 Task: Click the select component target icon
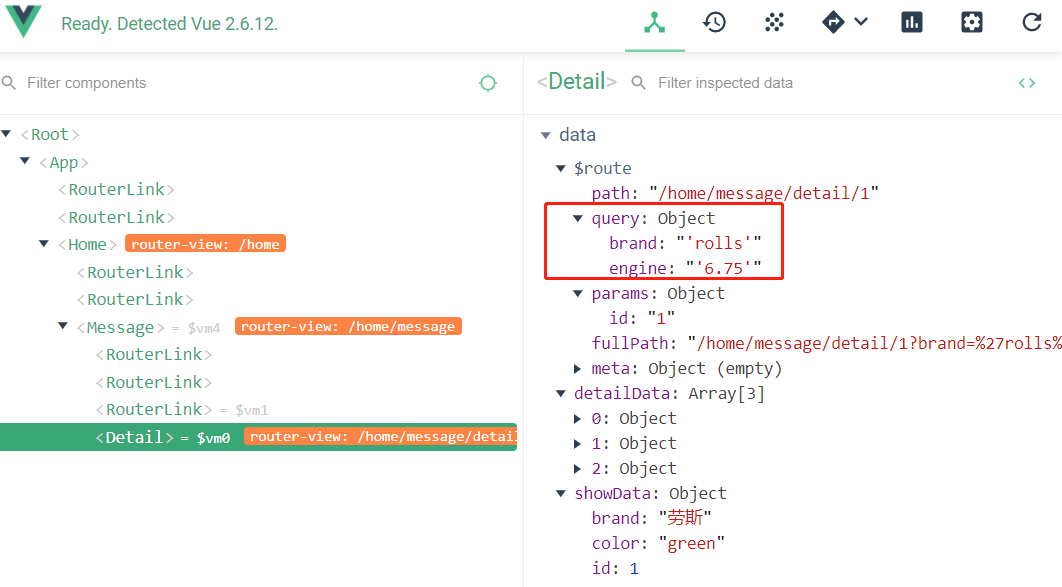click(x=488, y=83)
